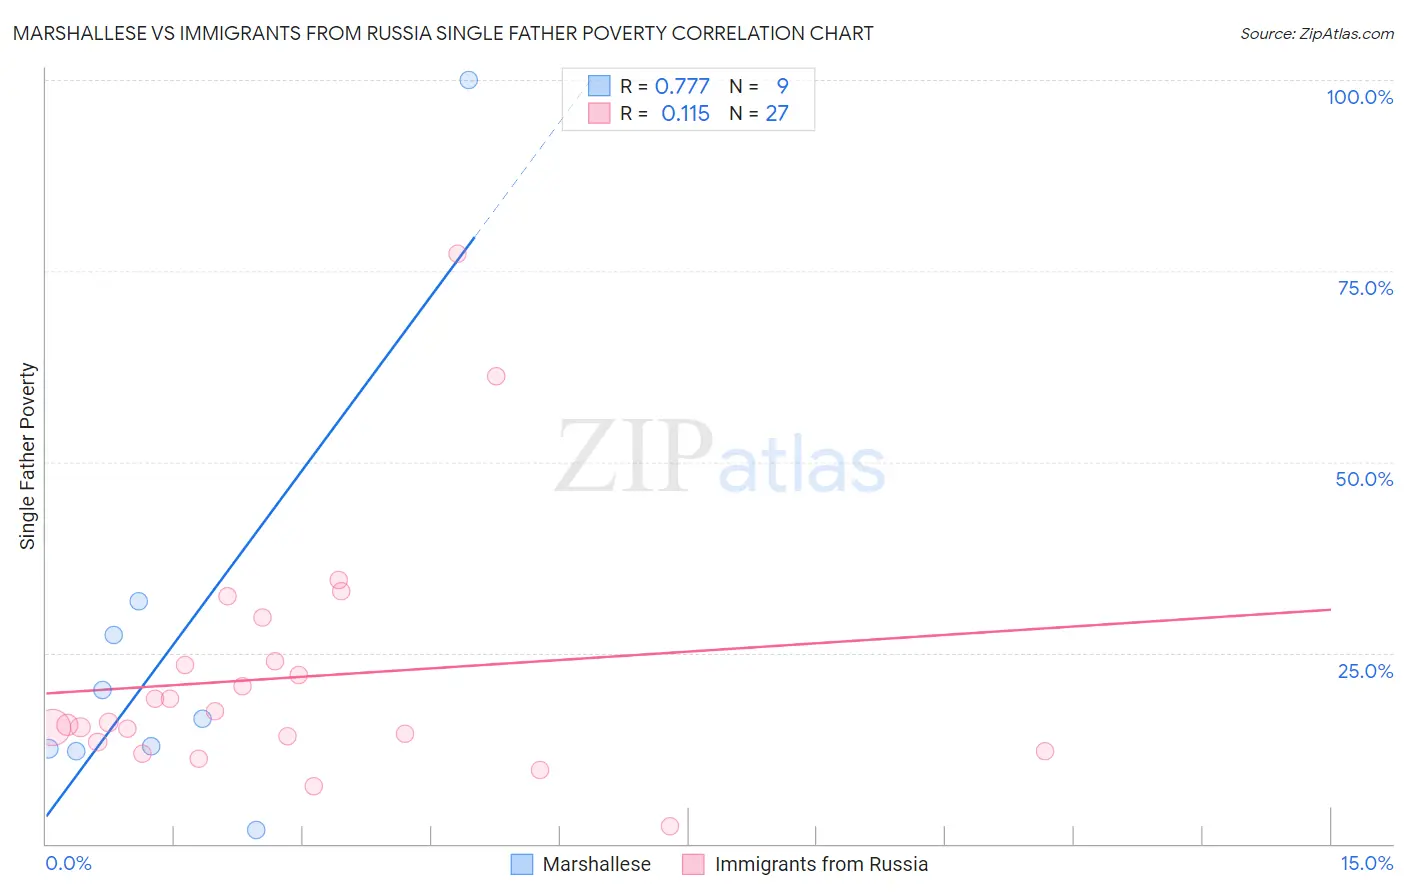Select the Immigrants from Russia legend label
This screenshot has height=892, width=1406.
pyautogui.click(x=821, y=864)
